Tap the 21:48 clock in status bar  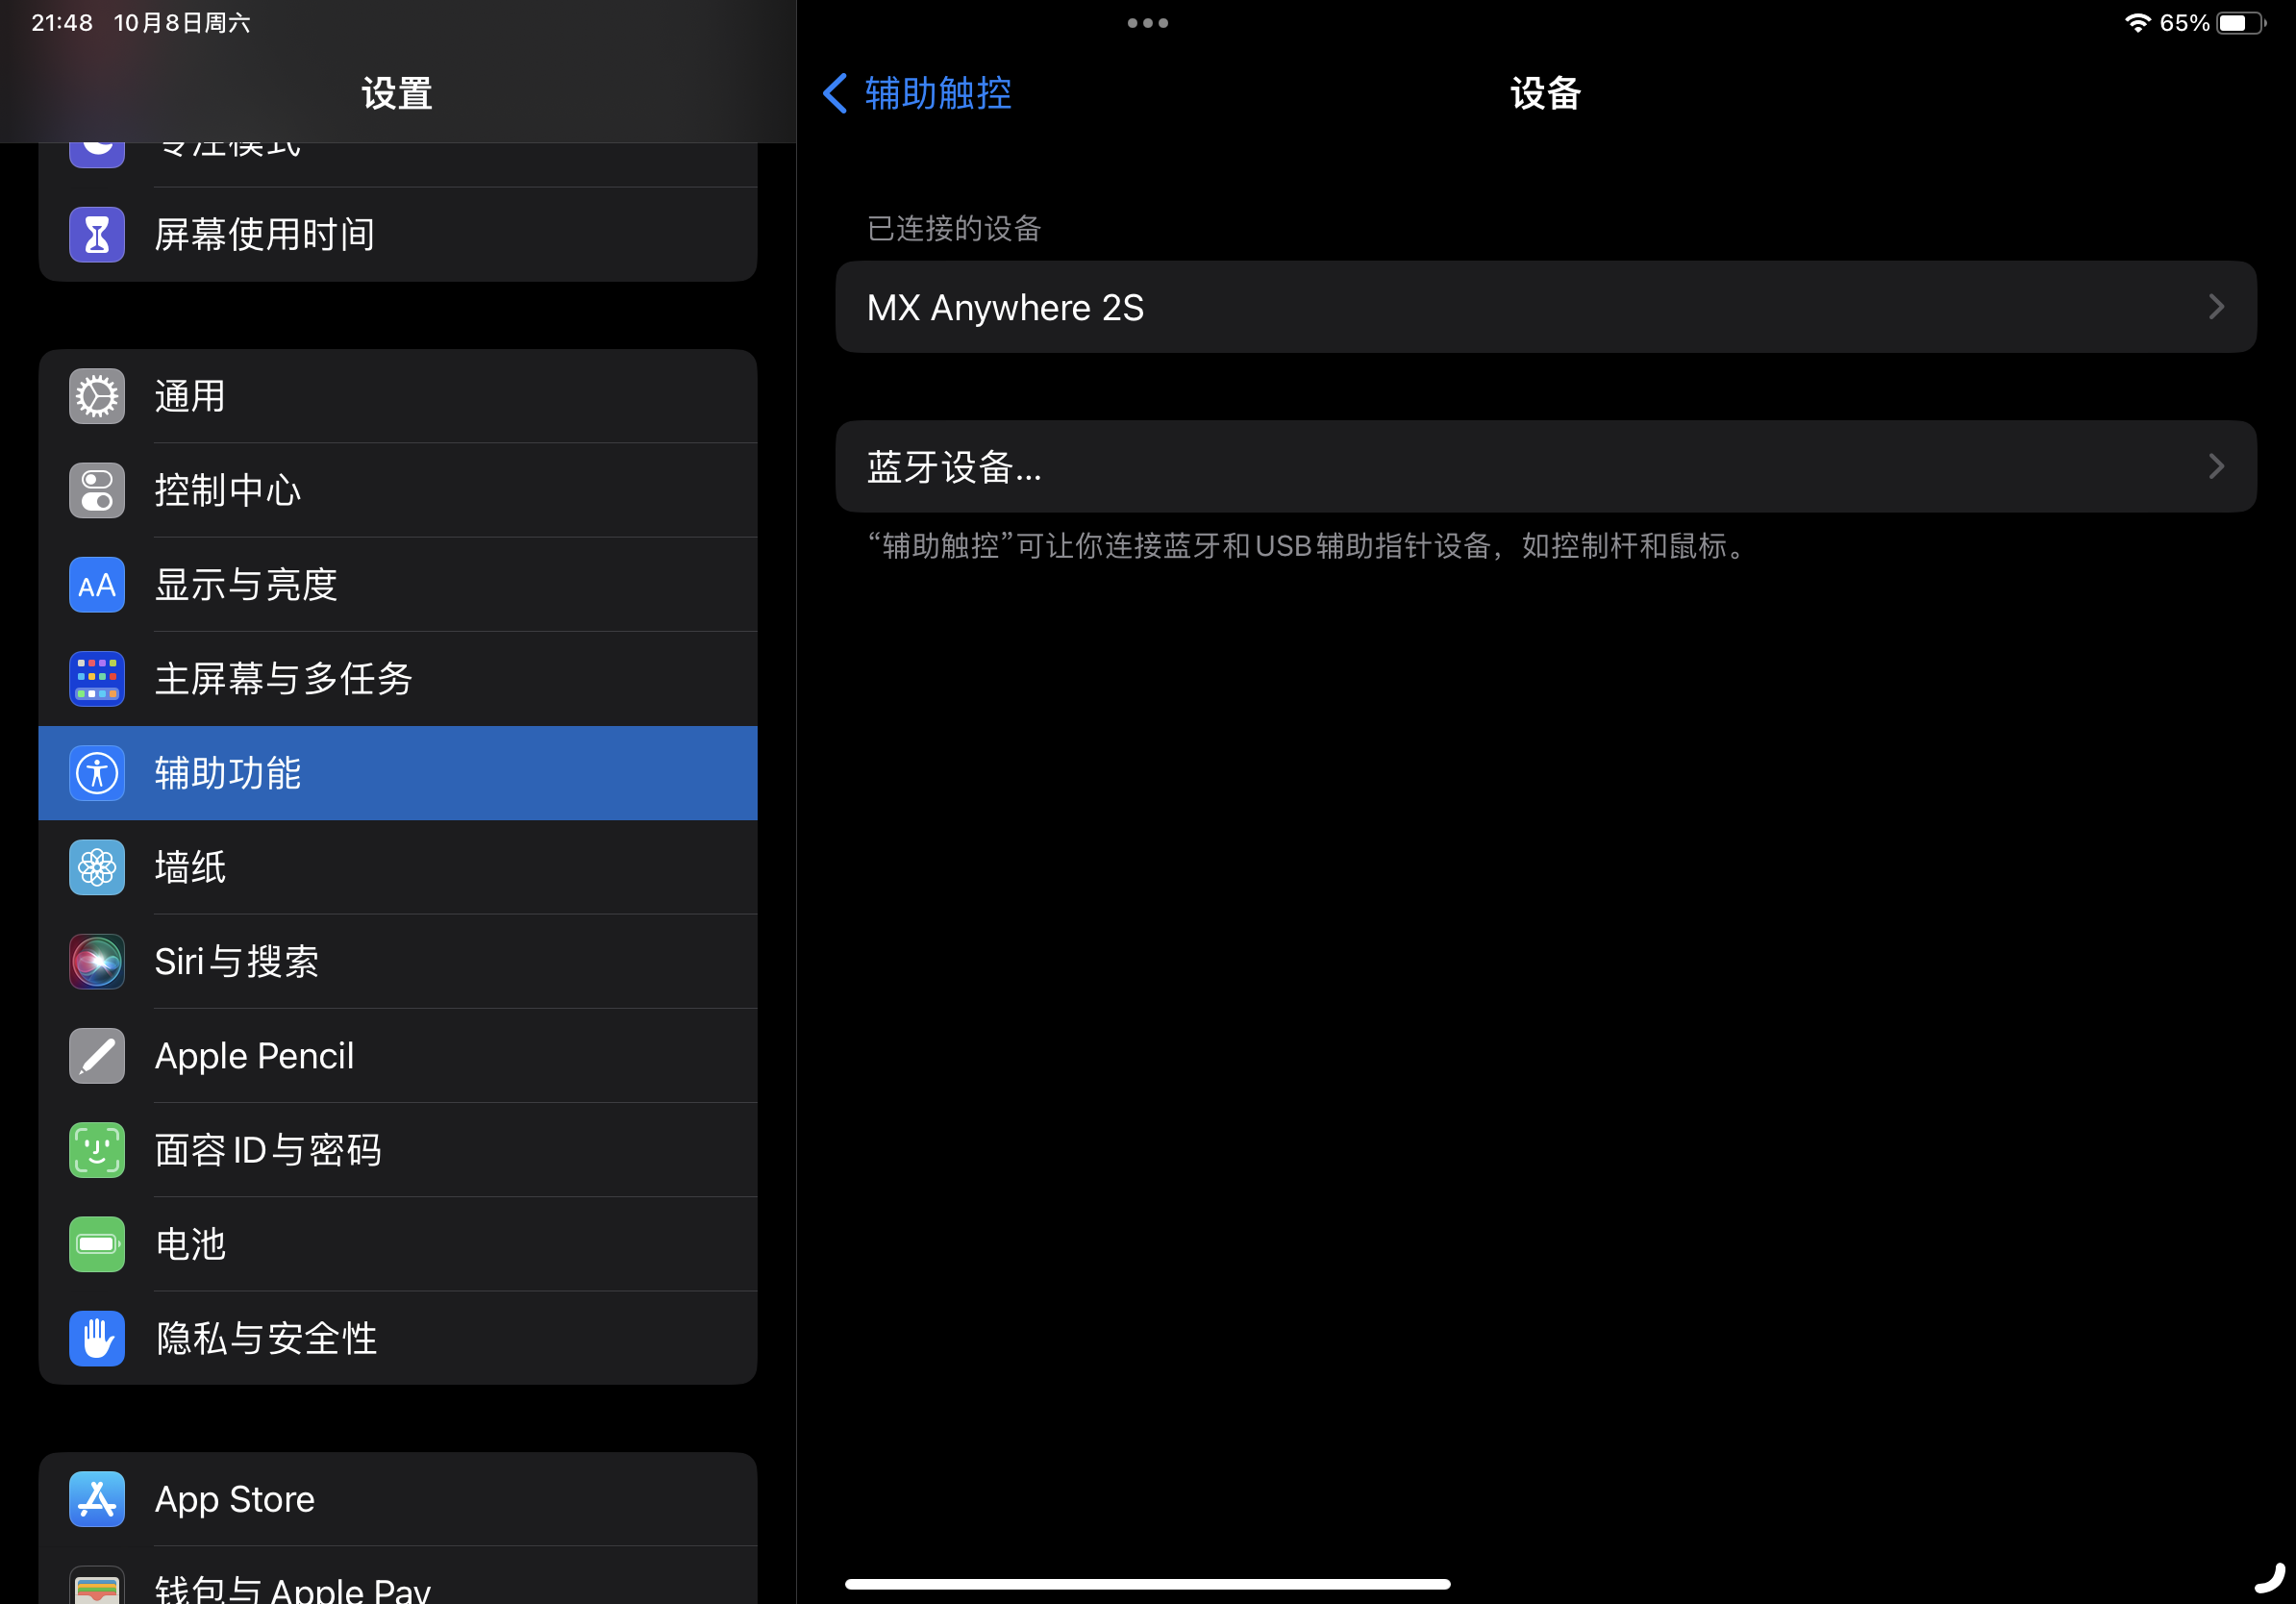point(62,22)
